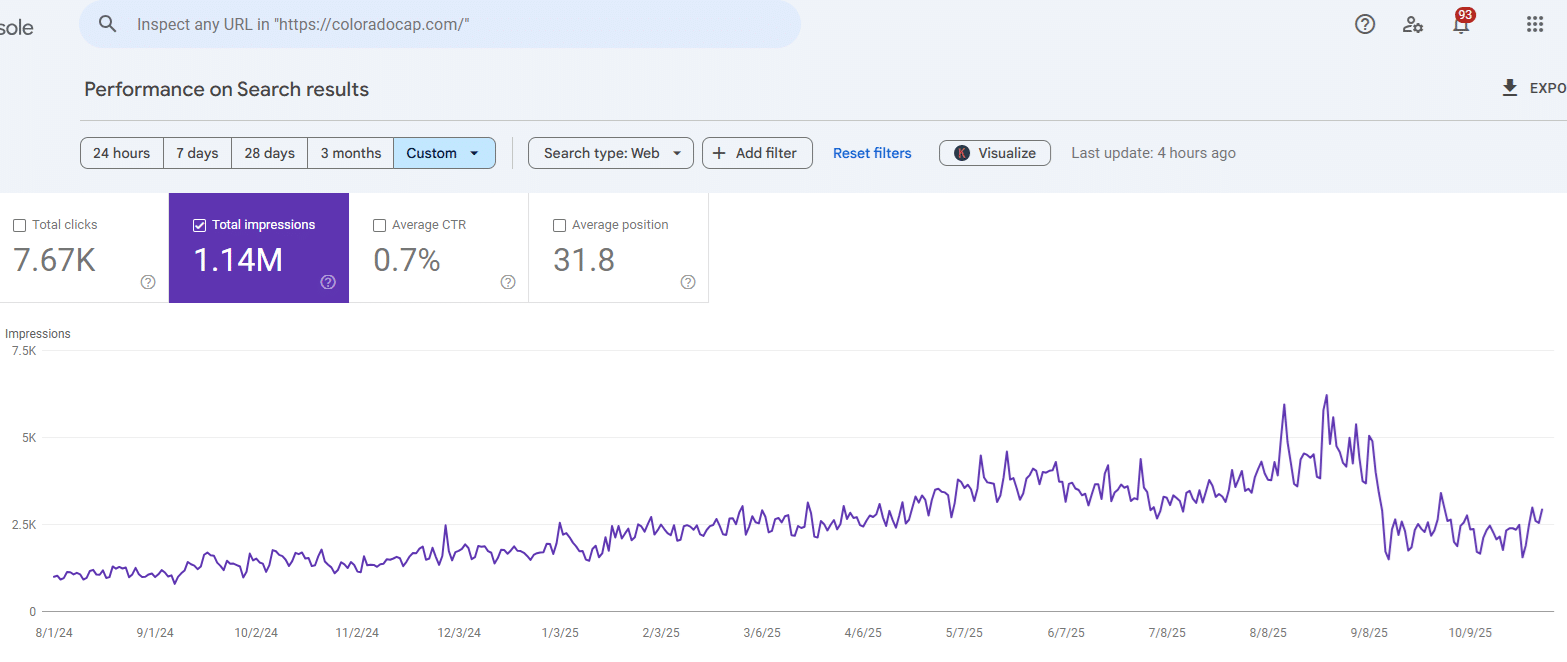Open the Google apps grid icon
1567x662 pixels.
1535,24
